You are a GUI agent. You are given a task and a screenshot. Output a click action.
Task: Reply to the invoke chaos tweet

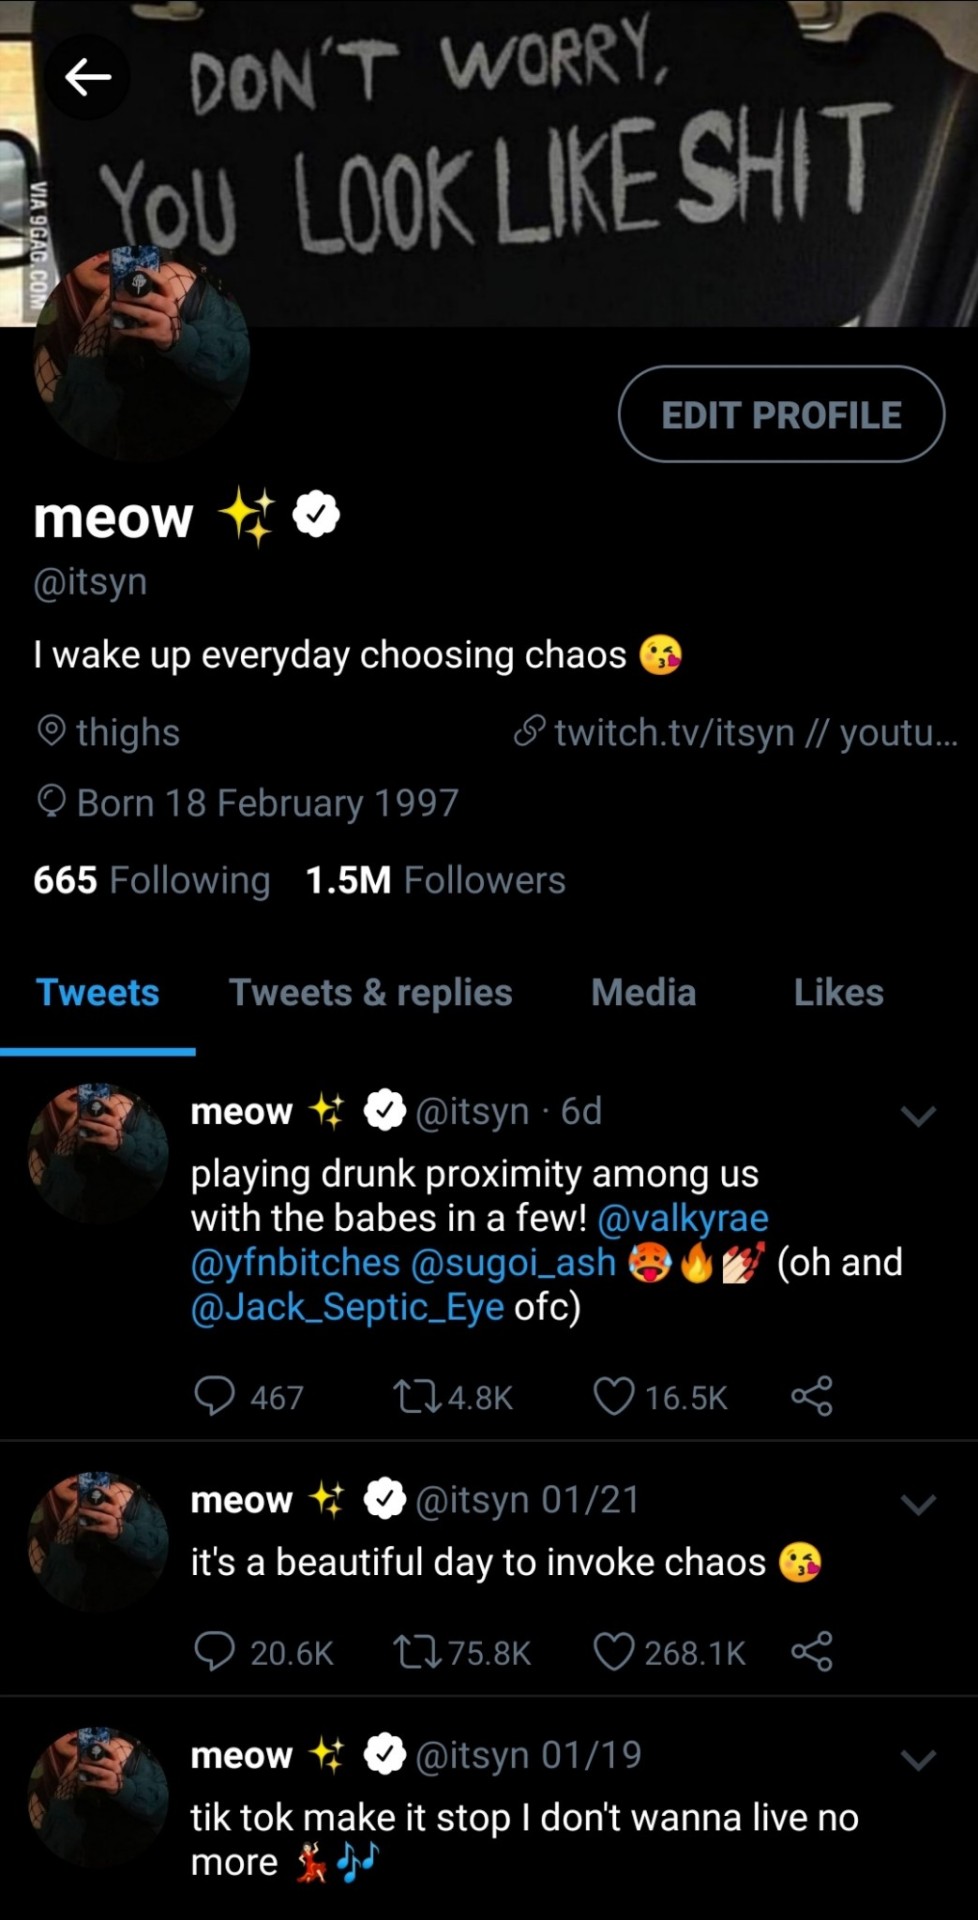point(214,1652)
